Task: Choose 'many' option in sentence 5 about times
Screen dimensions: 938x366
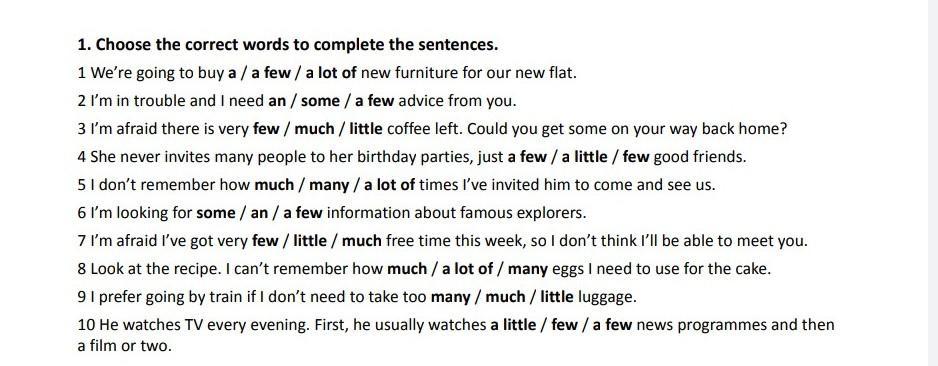Action: point(329,185)
